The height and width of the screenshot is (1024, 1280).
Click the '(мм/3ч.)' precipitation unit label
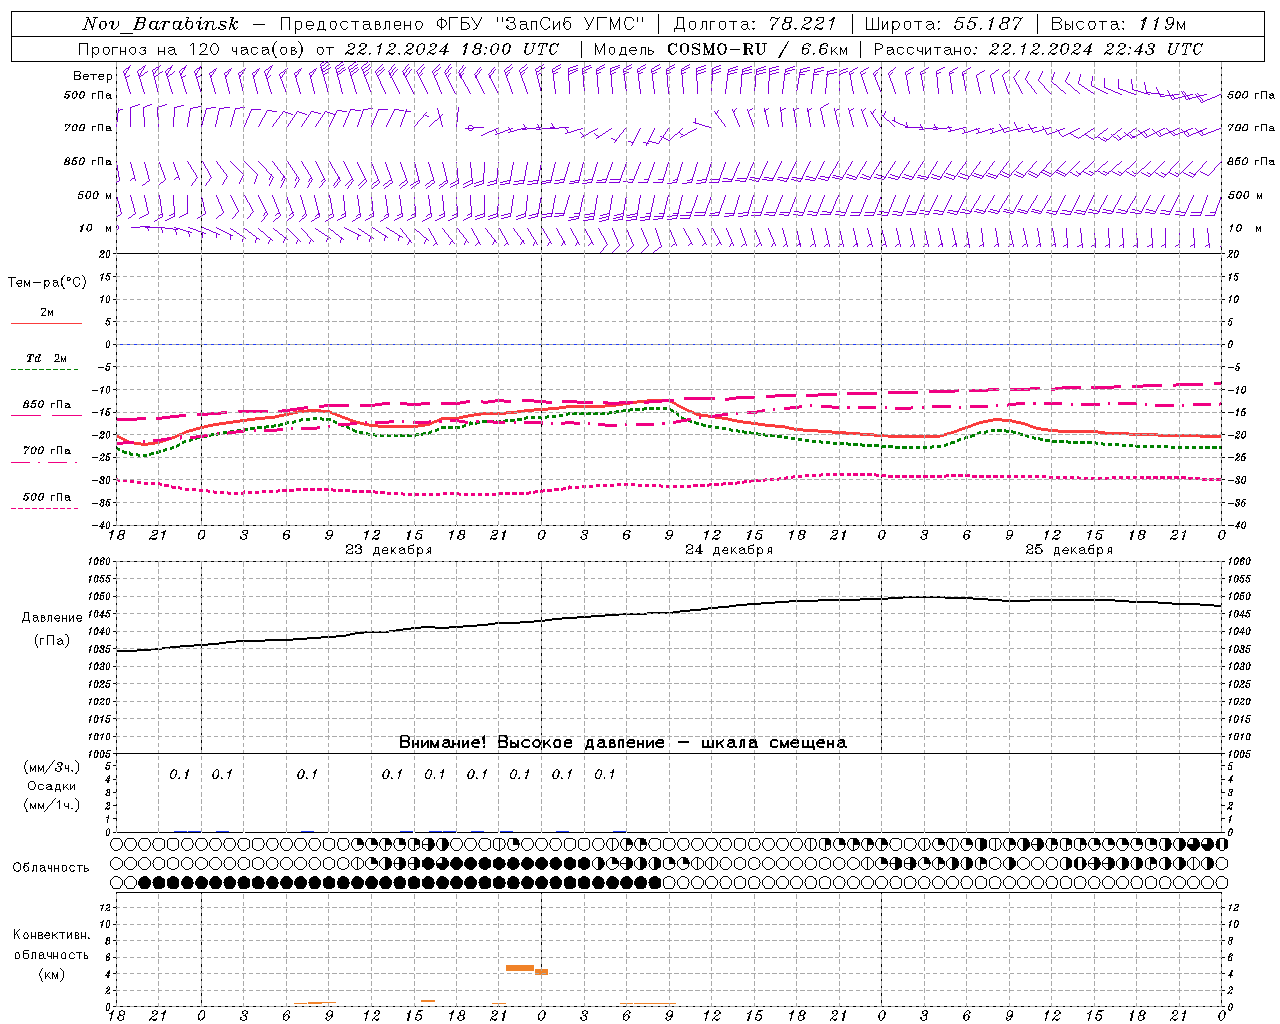click(51, 767)
